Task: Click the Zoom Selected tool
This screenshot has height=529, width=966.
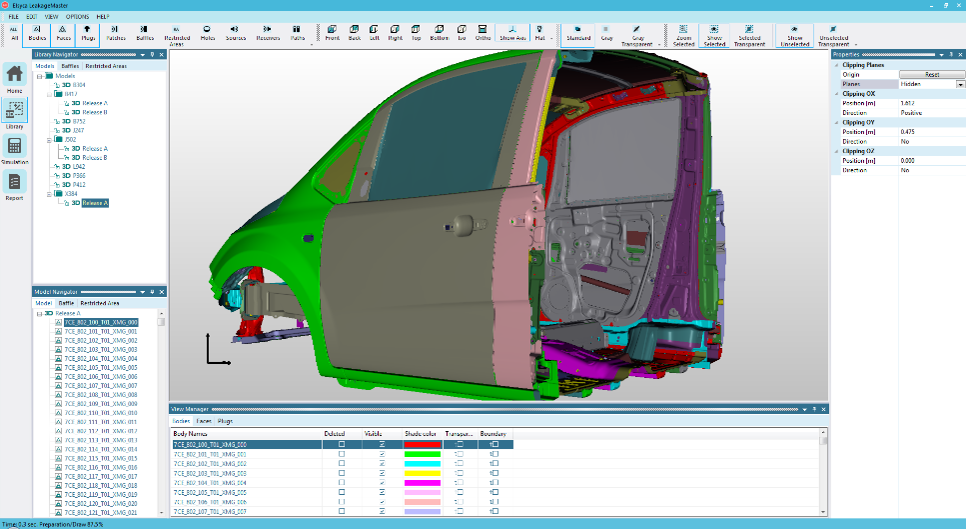Action: [684, 36]
